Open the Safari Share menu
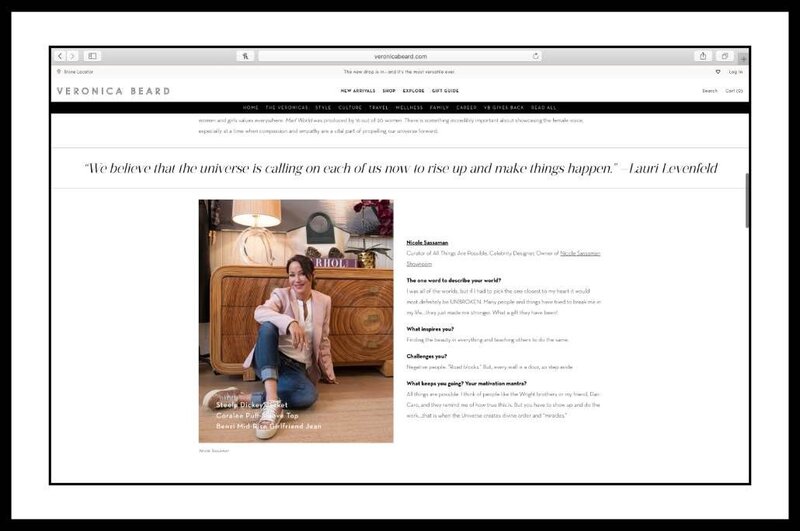The height and width of the screenshot is (531, 800). [703, 56]
